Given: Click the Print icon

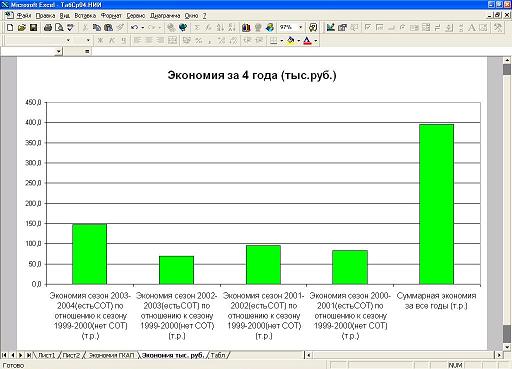Looking at the screenshot, I should coord(48,27).
